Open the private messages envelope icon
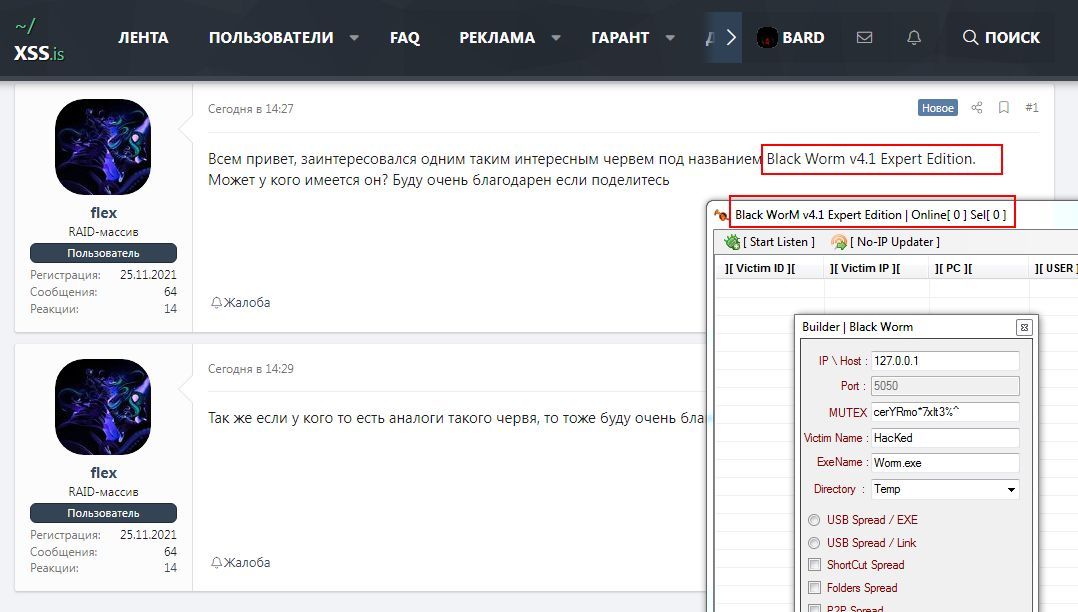The width and height of the screenshot is (1078, 612). 864,38
